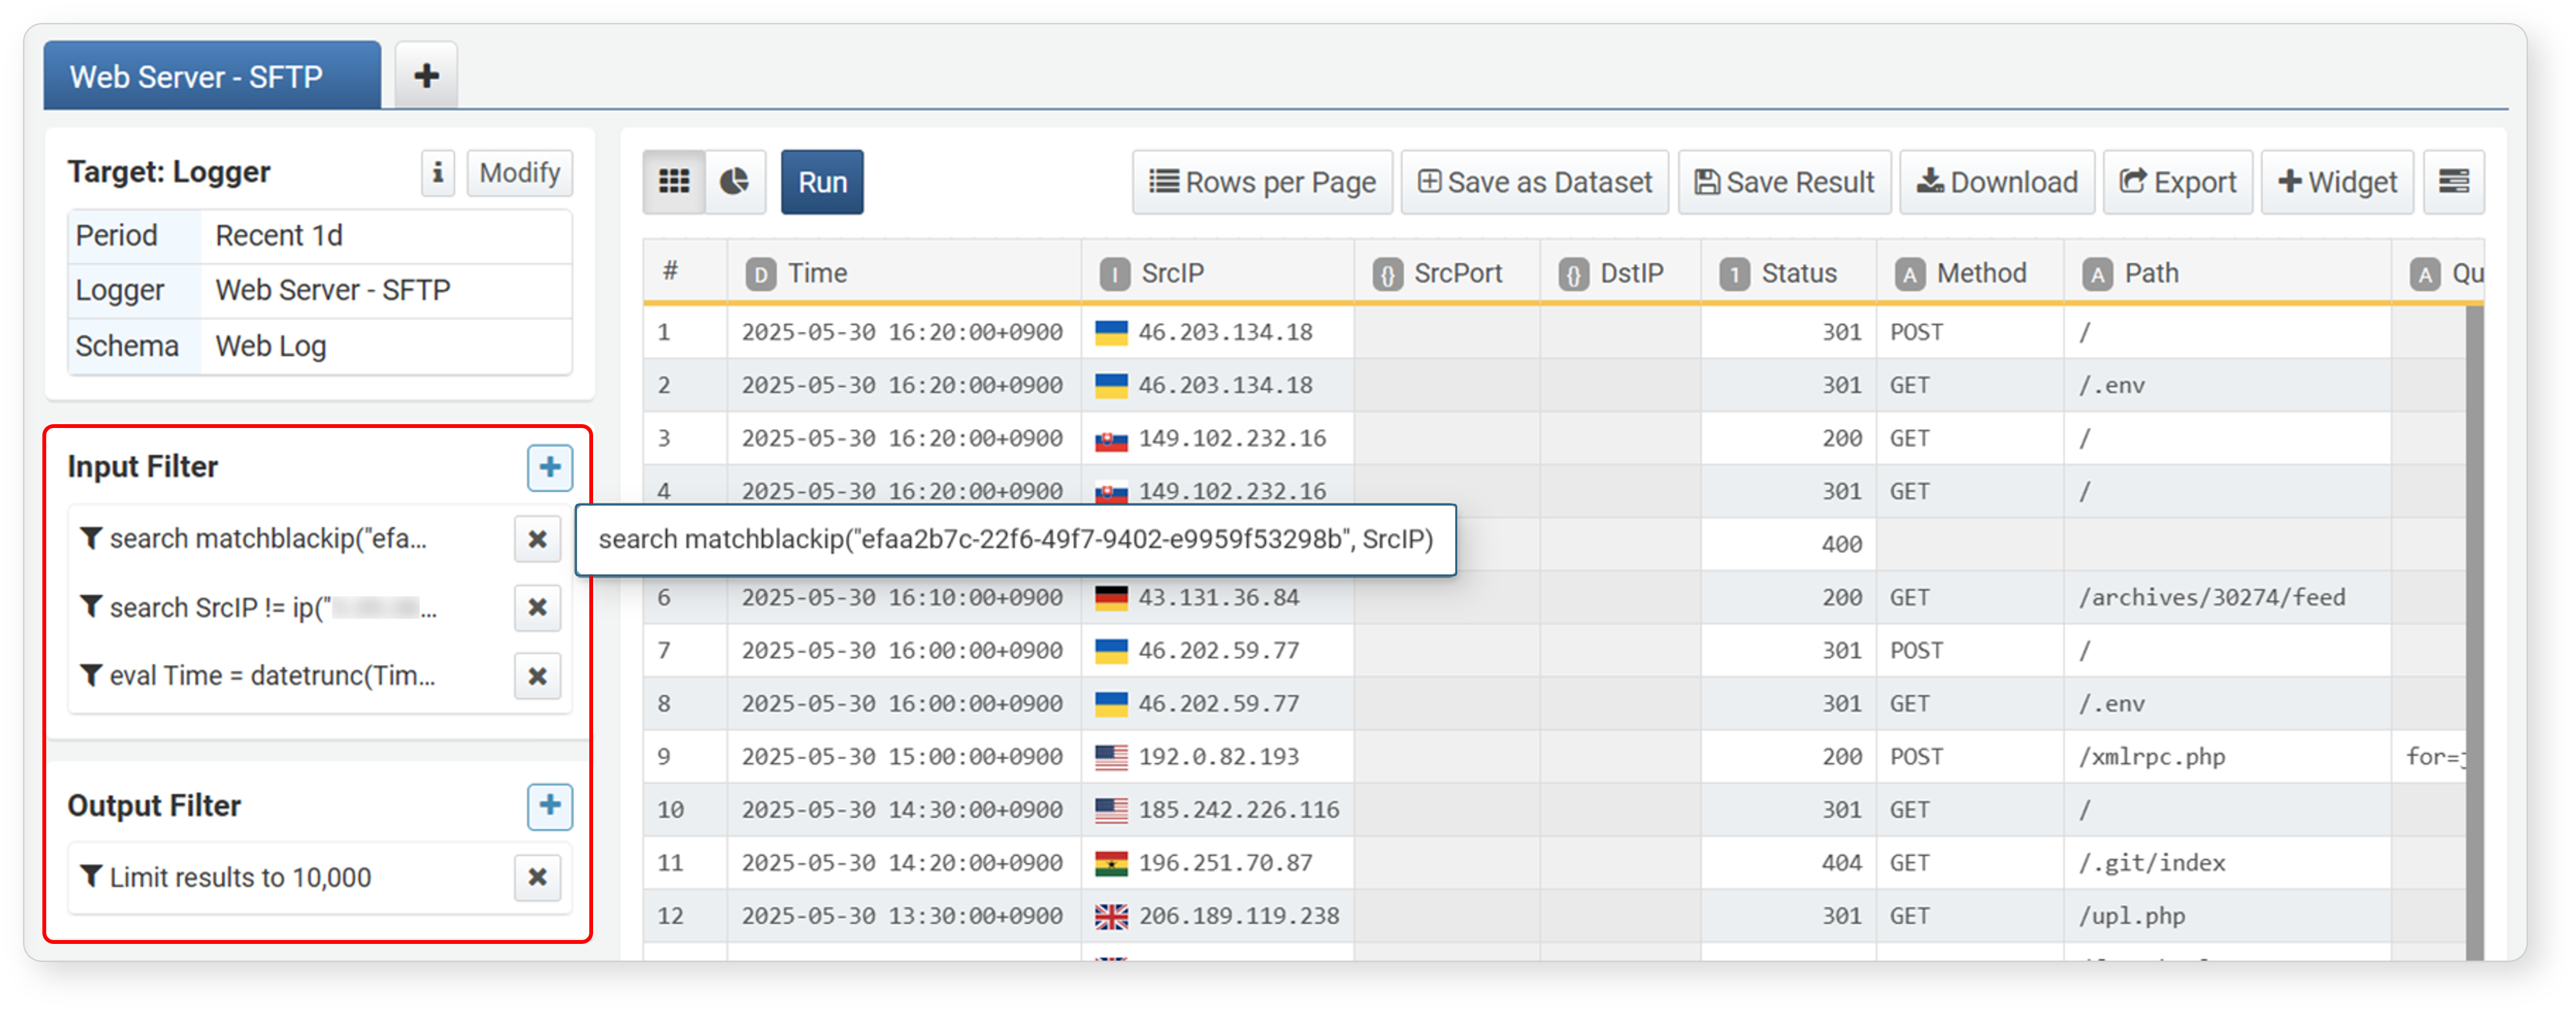This screenshot has height=1010, width=2576.
Task: Click the UK flag beside 206.189.119.238
Action: tap(1111, 916)
